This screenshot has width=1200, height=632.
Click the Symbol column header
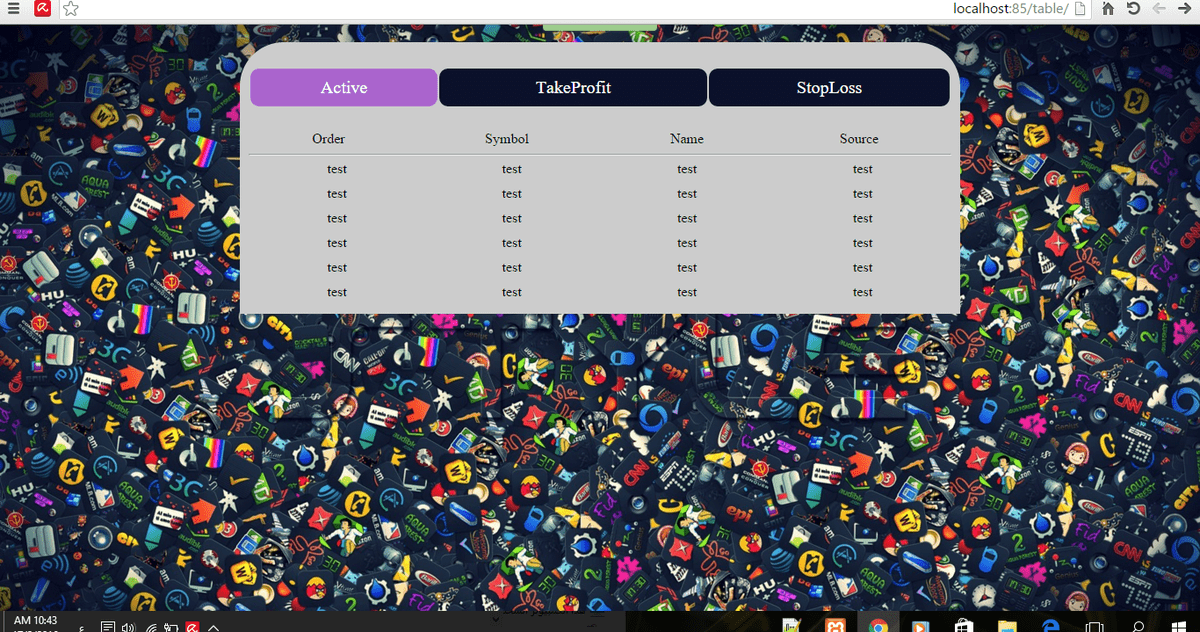click(506, 139)
